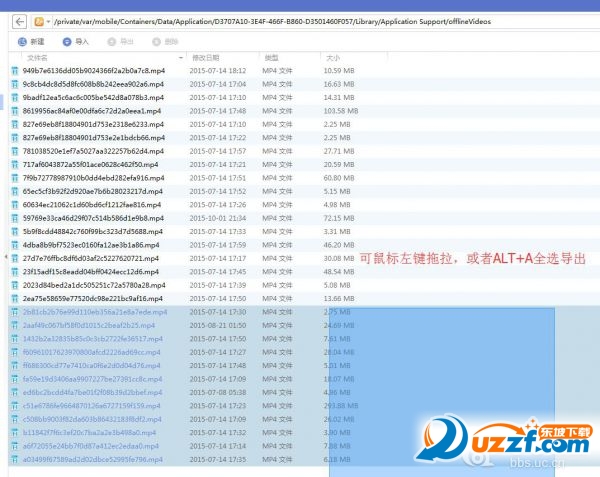
Task: Open the folder icon dropdown beside the path
Action: [x=48, y=22]
